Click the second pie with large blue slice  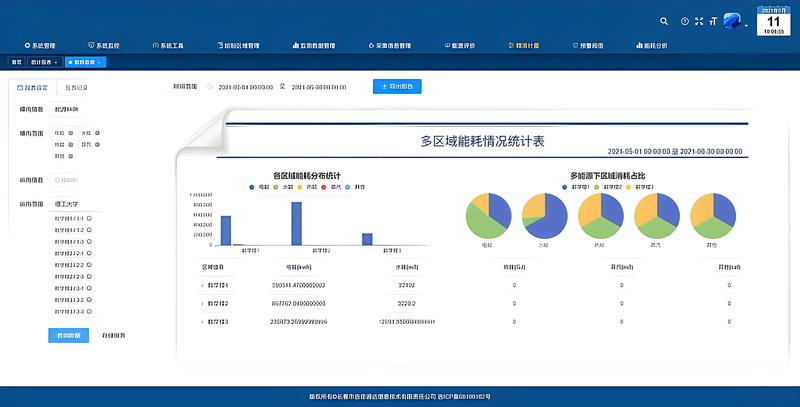[544, 216]
